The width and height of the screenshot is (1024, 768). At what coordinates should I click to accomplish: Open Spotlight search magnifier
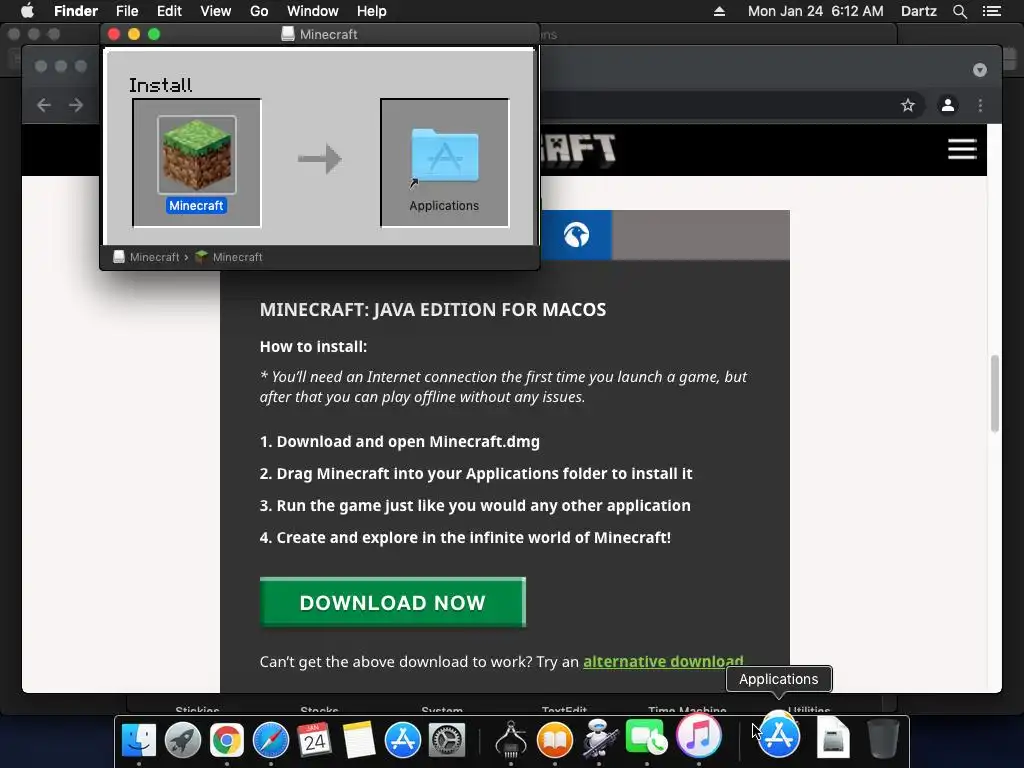[959, 11]
